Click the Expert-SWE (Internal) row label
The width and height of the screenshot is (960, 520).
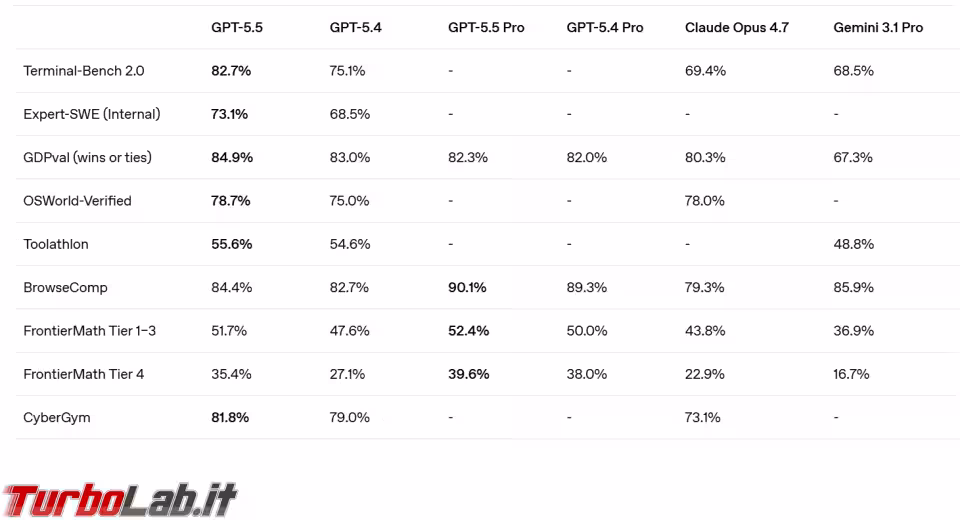[92, 114]
